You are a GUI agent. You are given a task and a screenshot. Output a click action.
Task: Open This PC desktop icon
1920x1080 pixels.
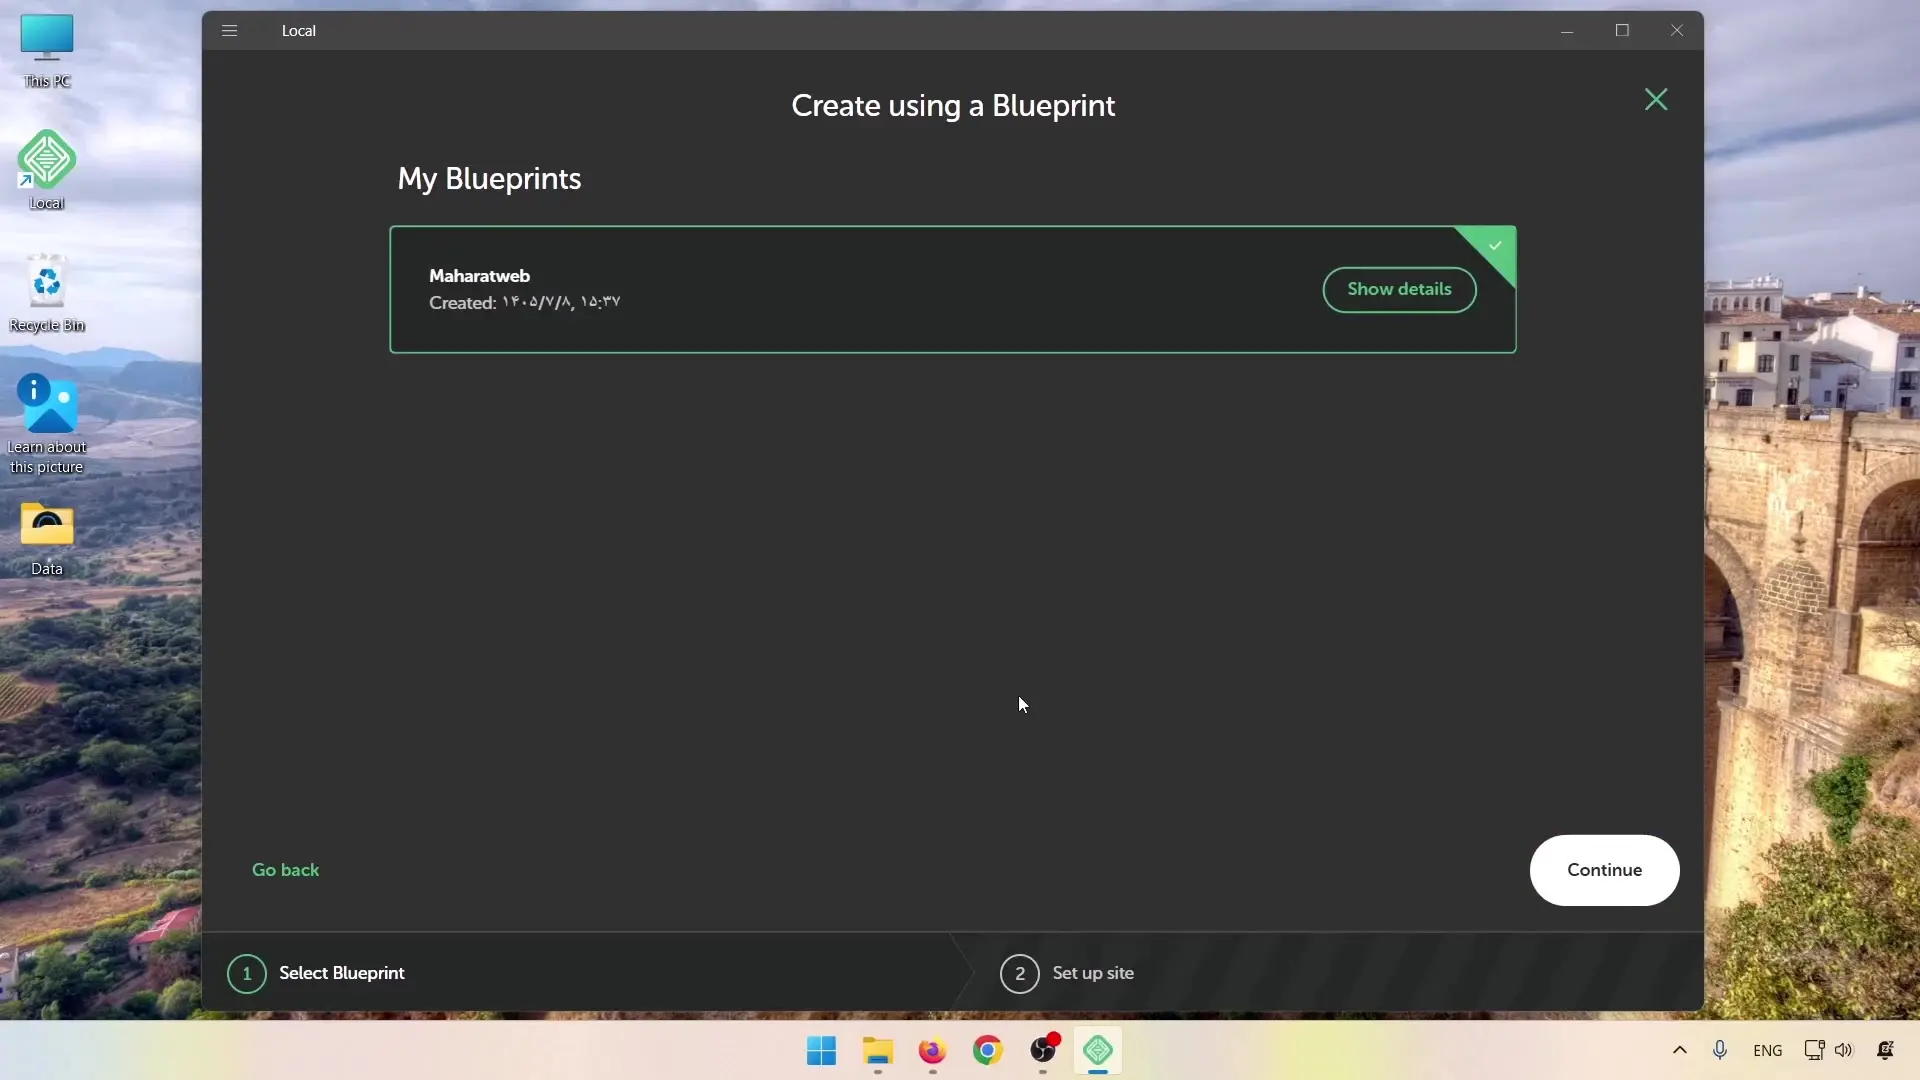47,51
